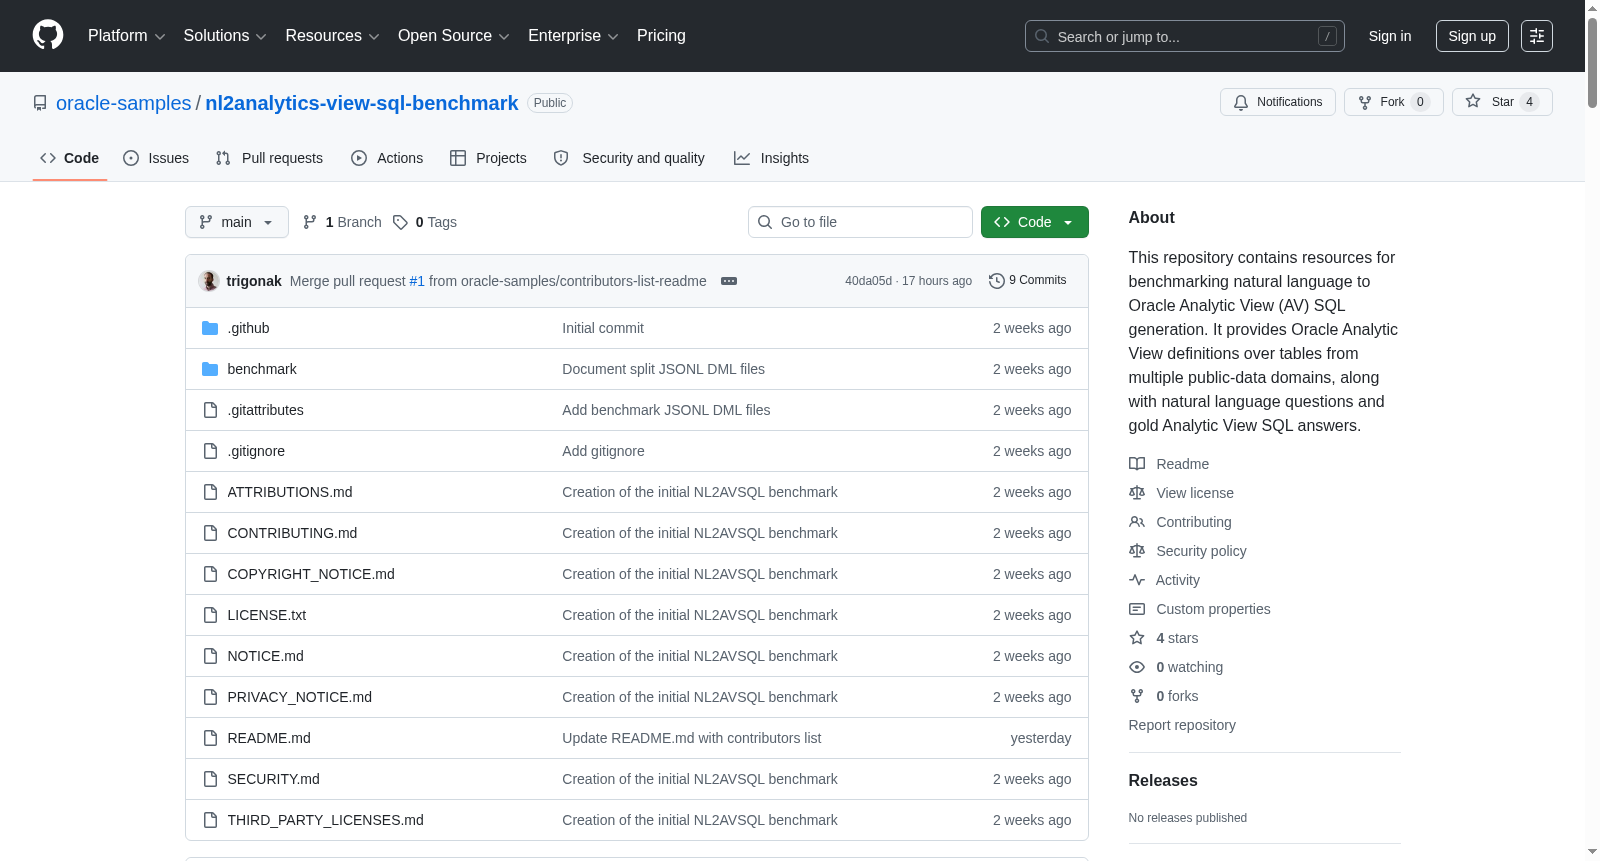This screenshot has height=861, width=1600.
Task: Click the search magnifier icon in header
Action: 1042,36
